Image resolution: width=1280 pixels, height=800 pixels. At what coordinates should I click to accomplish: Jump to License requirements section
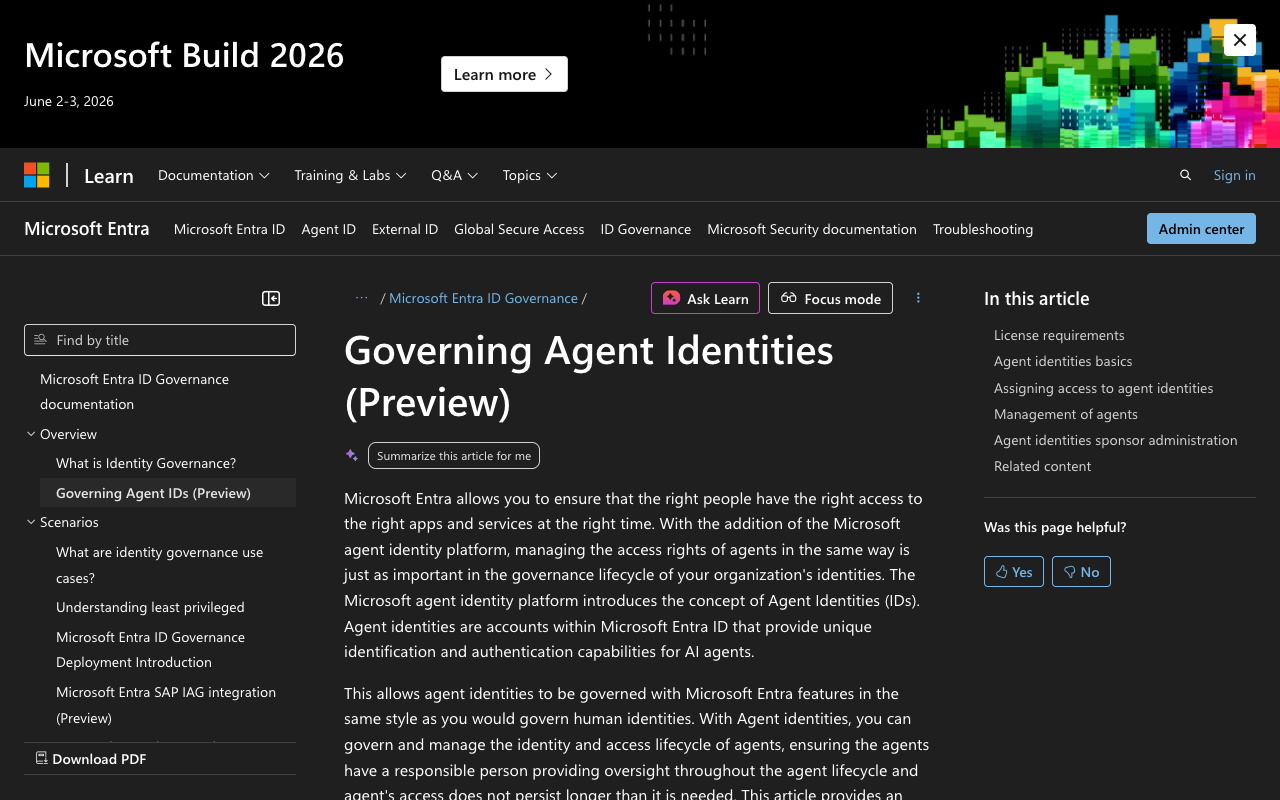[1059, 335]
